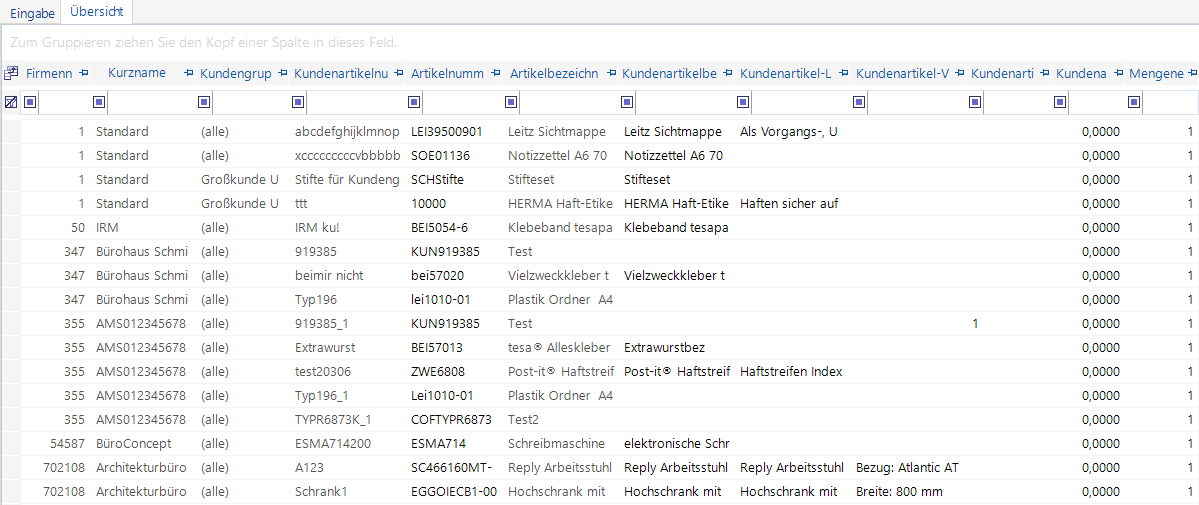The image size is (1199, 505).
Task: Open the column chooser icon left of Firmenn
Action: coord(11,73)
